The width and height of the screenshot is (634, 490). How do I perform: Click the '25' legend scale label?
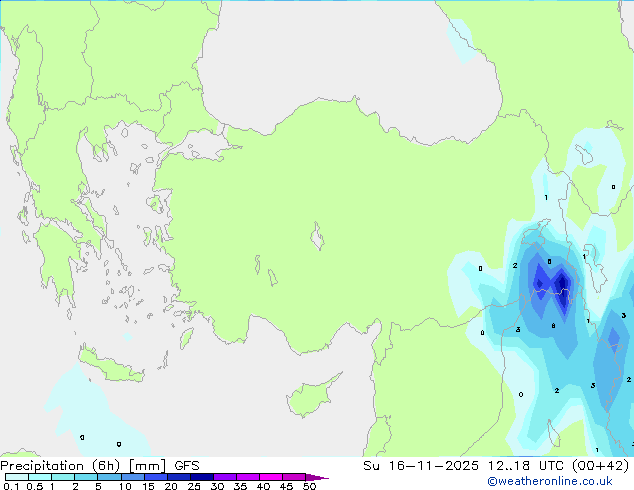[194, 486]
